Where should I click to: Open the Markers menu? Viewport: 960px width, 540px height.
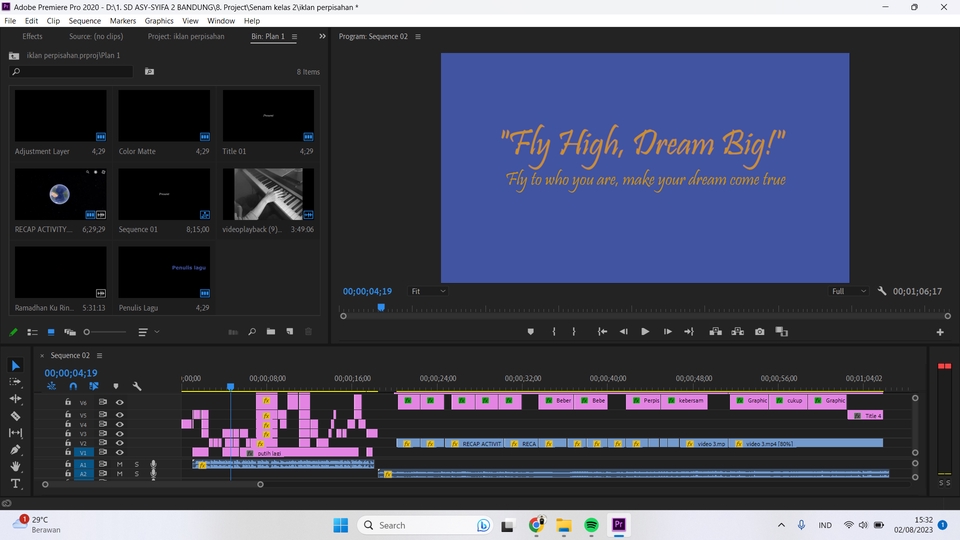[x=122, y=21]
